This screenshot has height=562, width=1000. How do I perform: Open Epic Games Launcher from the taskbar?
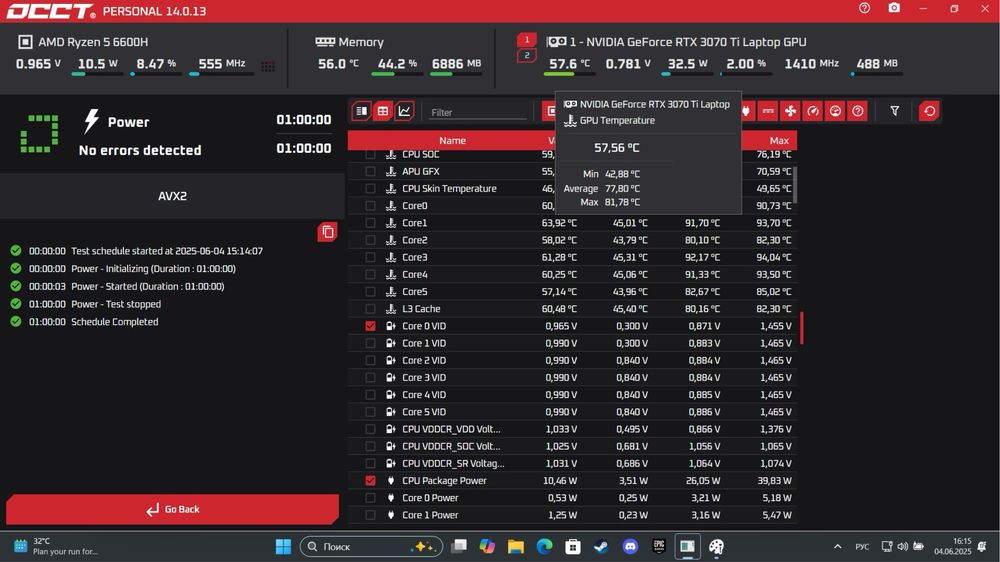click(659, 547)
